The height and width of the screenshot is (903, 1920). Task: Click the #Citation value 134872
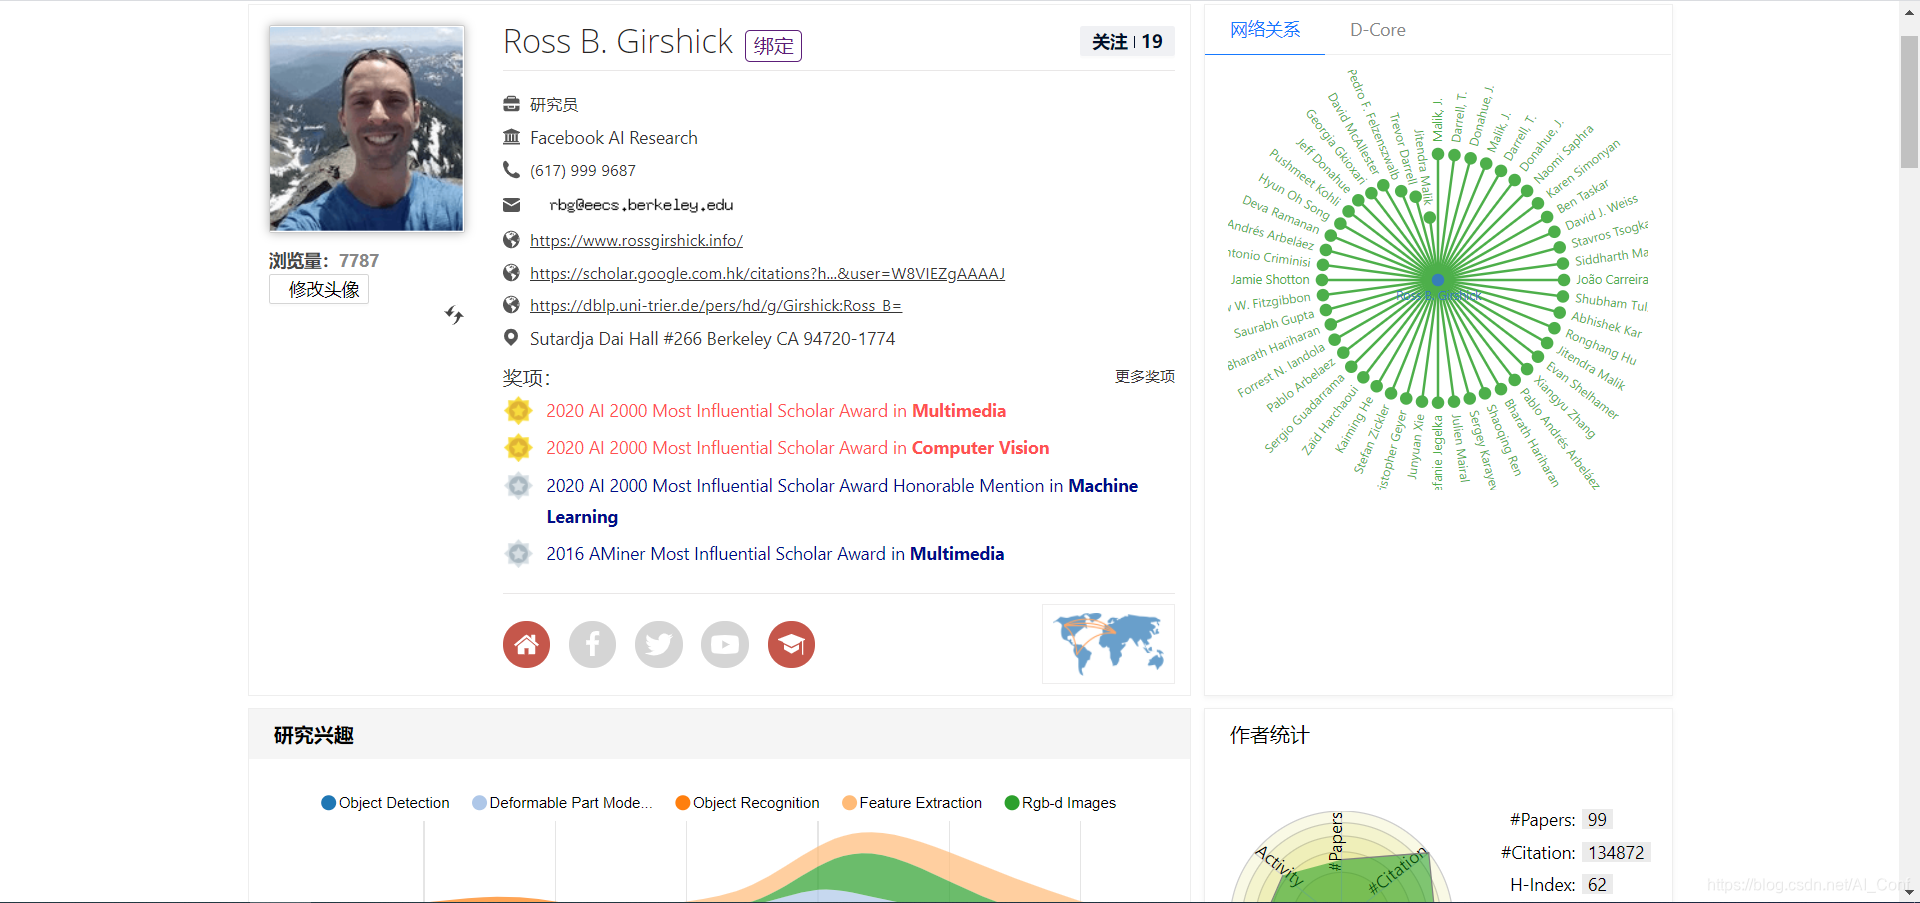(1616, 853)
